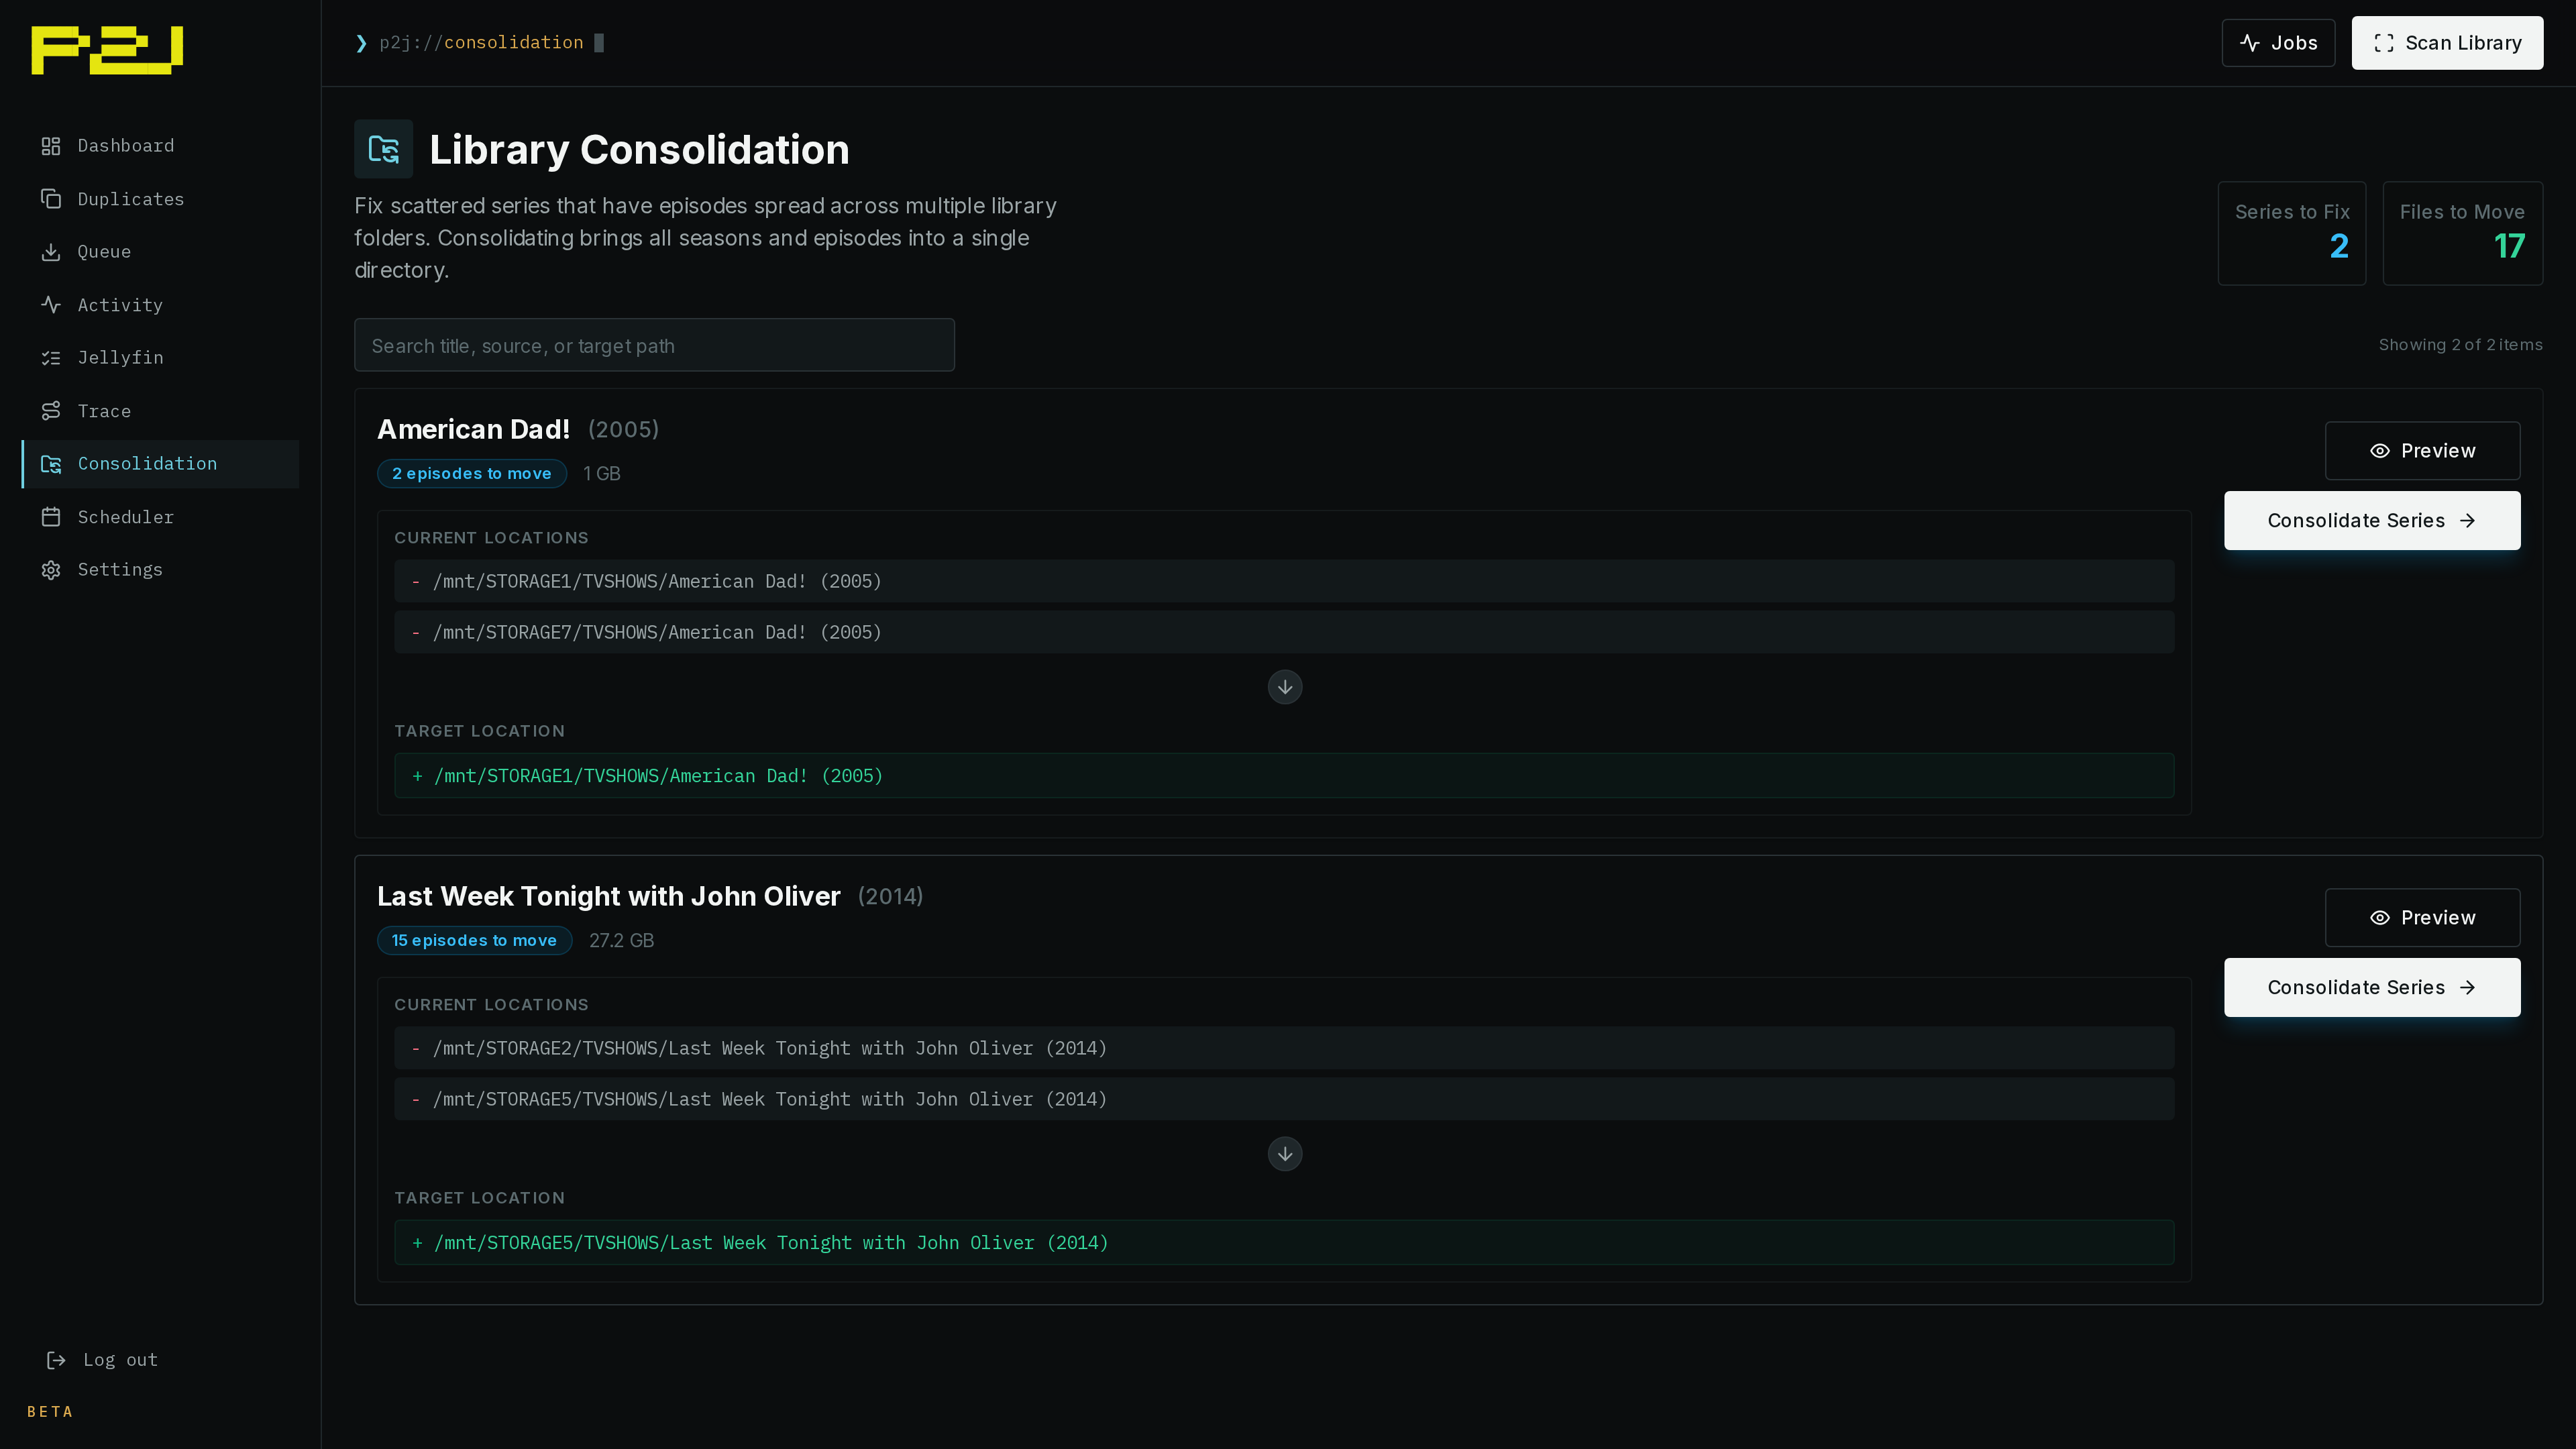This screenshot has width=2576, height=1449.
Task: Select the Consolidation menu item
Action: [161, 464]
